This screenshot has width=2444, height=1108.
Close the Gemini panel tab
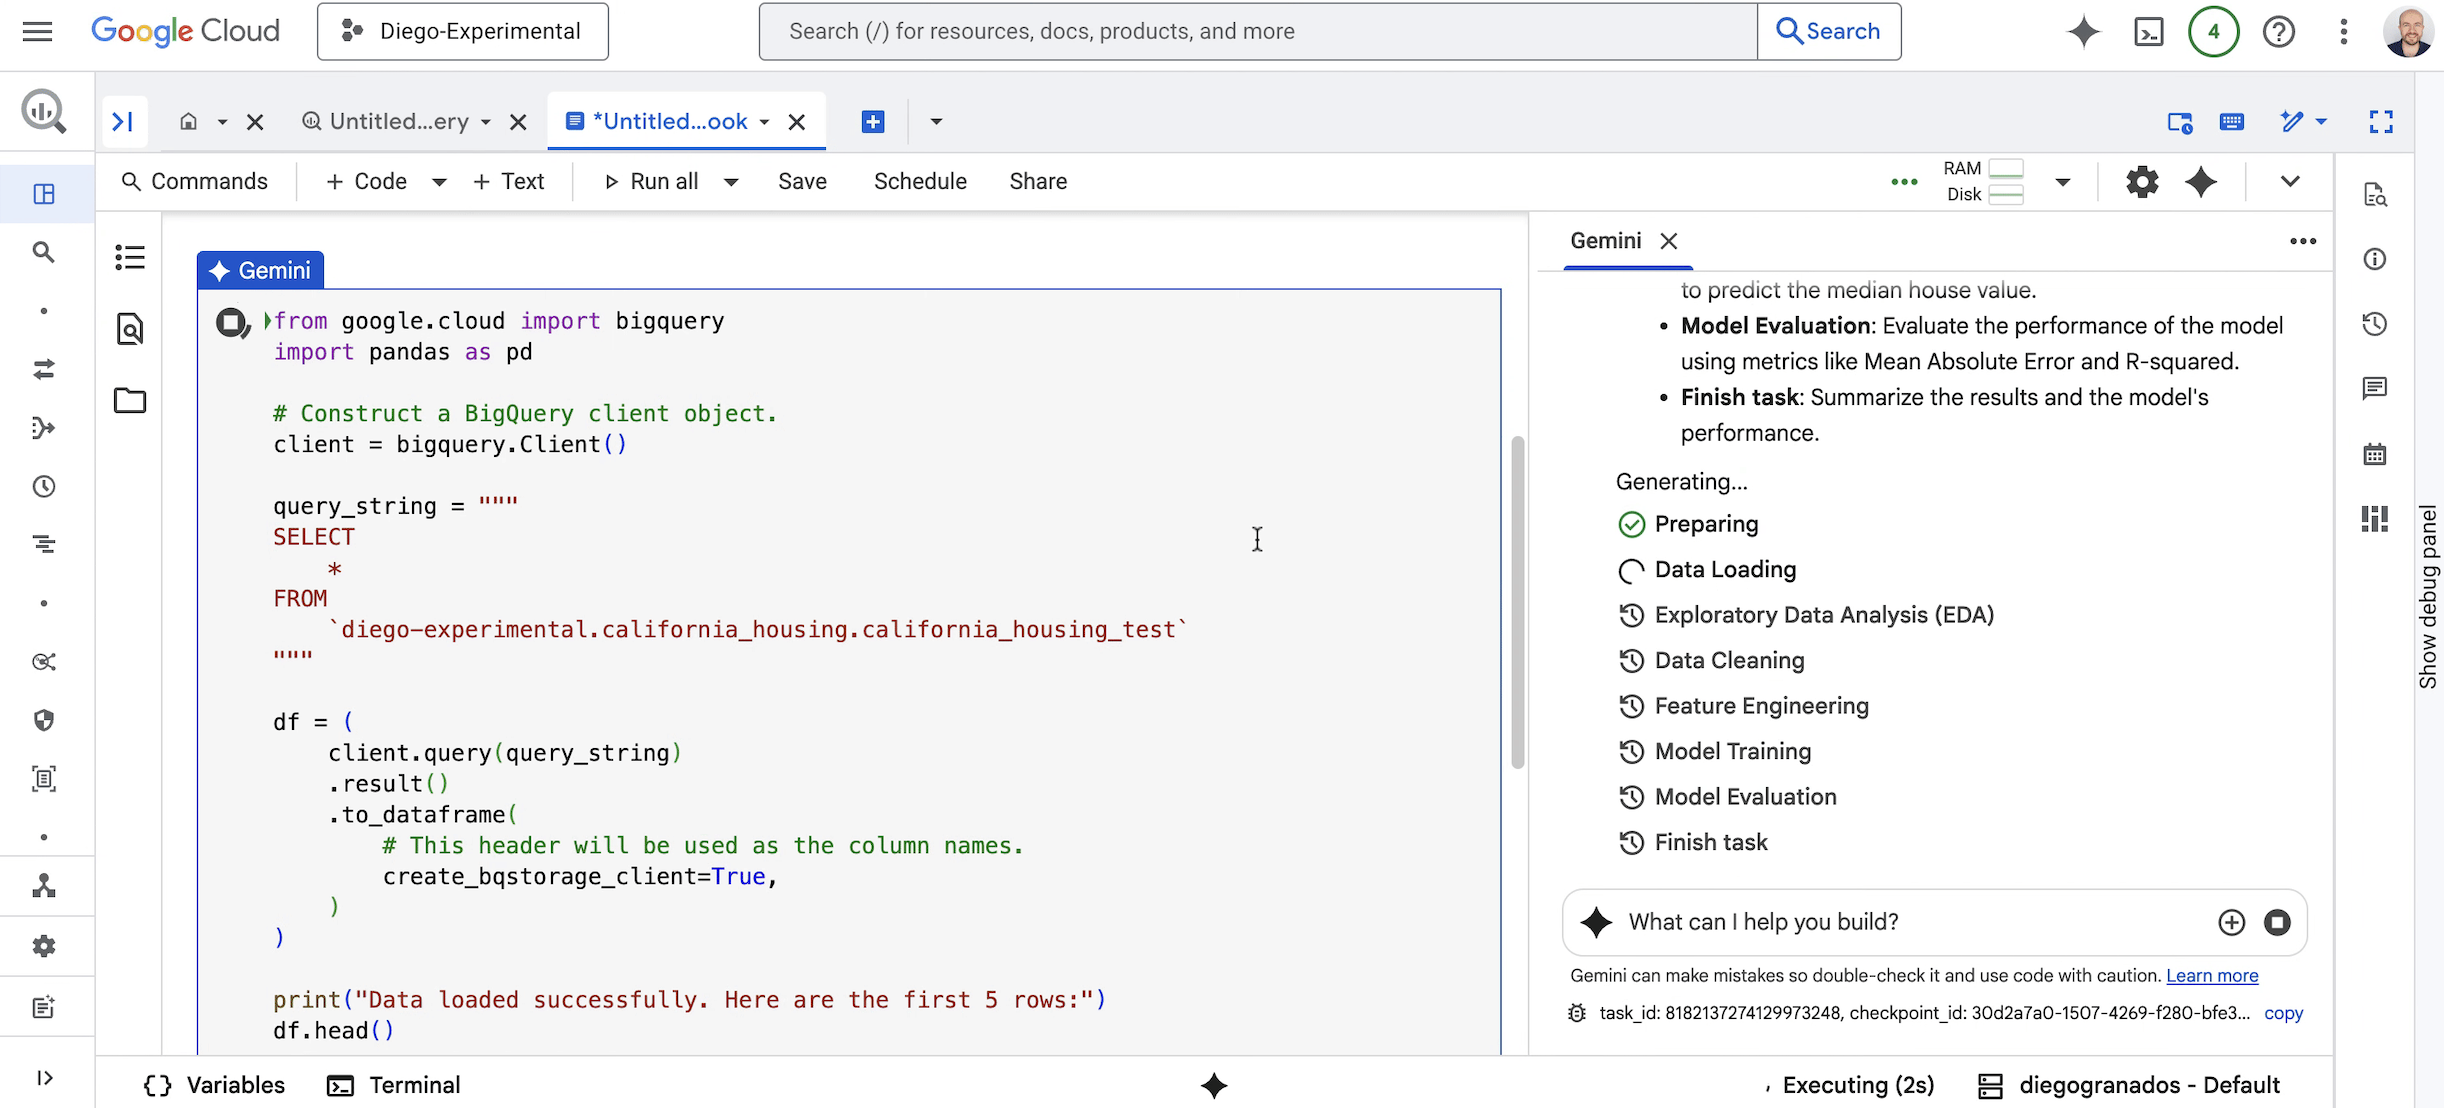point(1669,241)
